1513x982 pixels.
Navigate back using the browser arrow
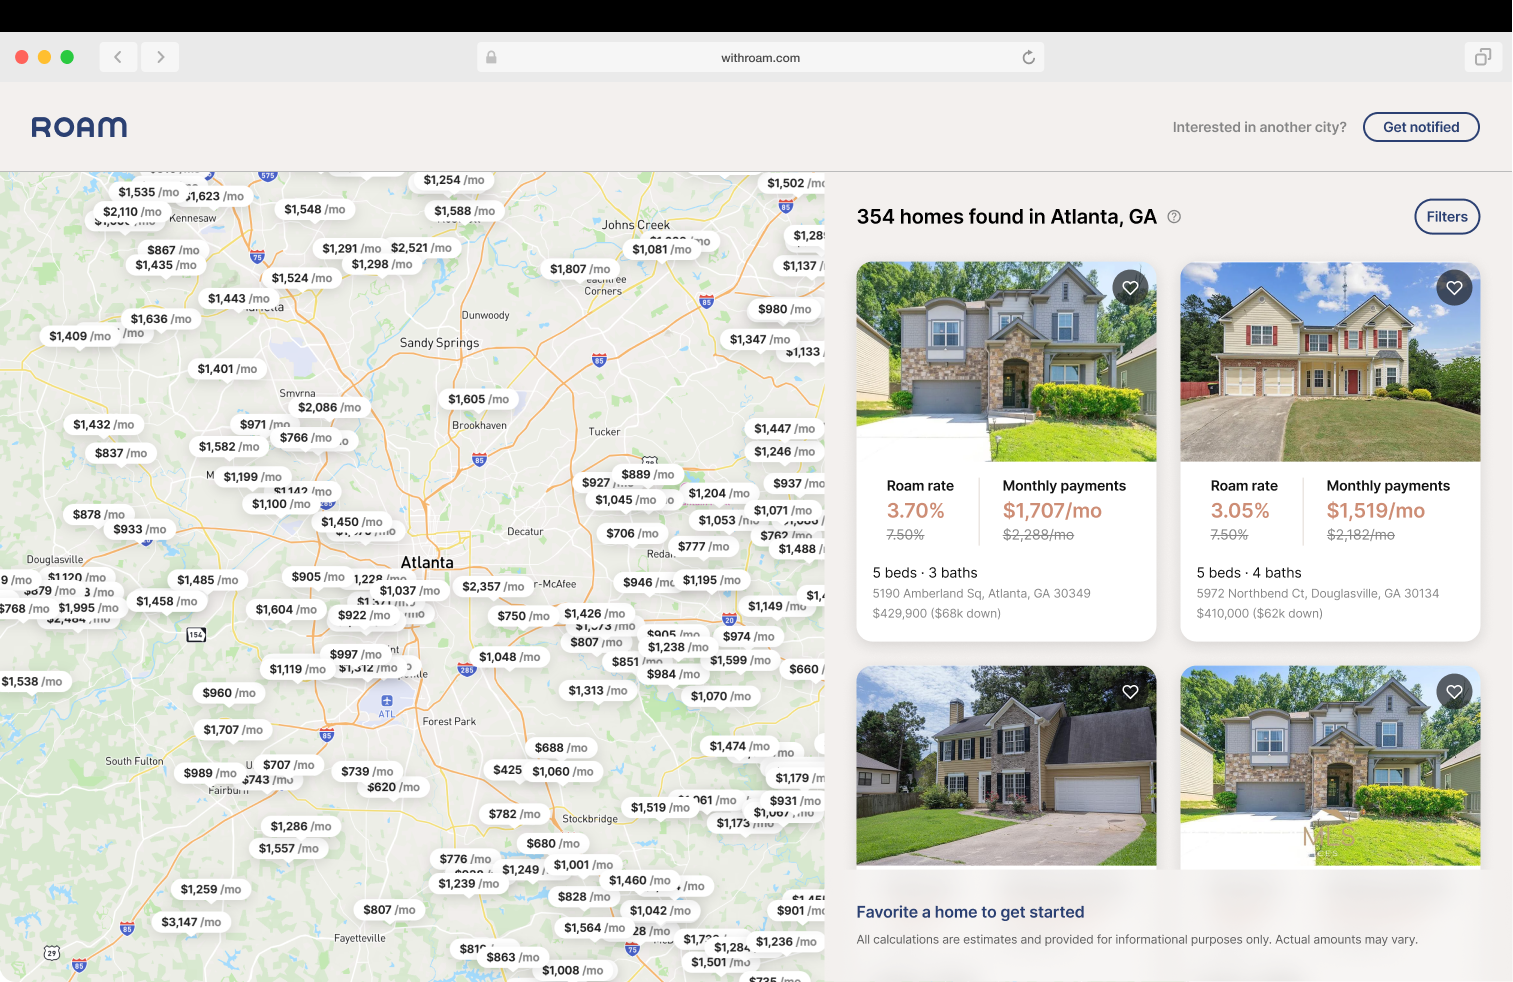pyautogui.click(x=118, y=57)
